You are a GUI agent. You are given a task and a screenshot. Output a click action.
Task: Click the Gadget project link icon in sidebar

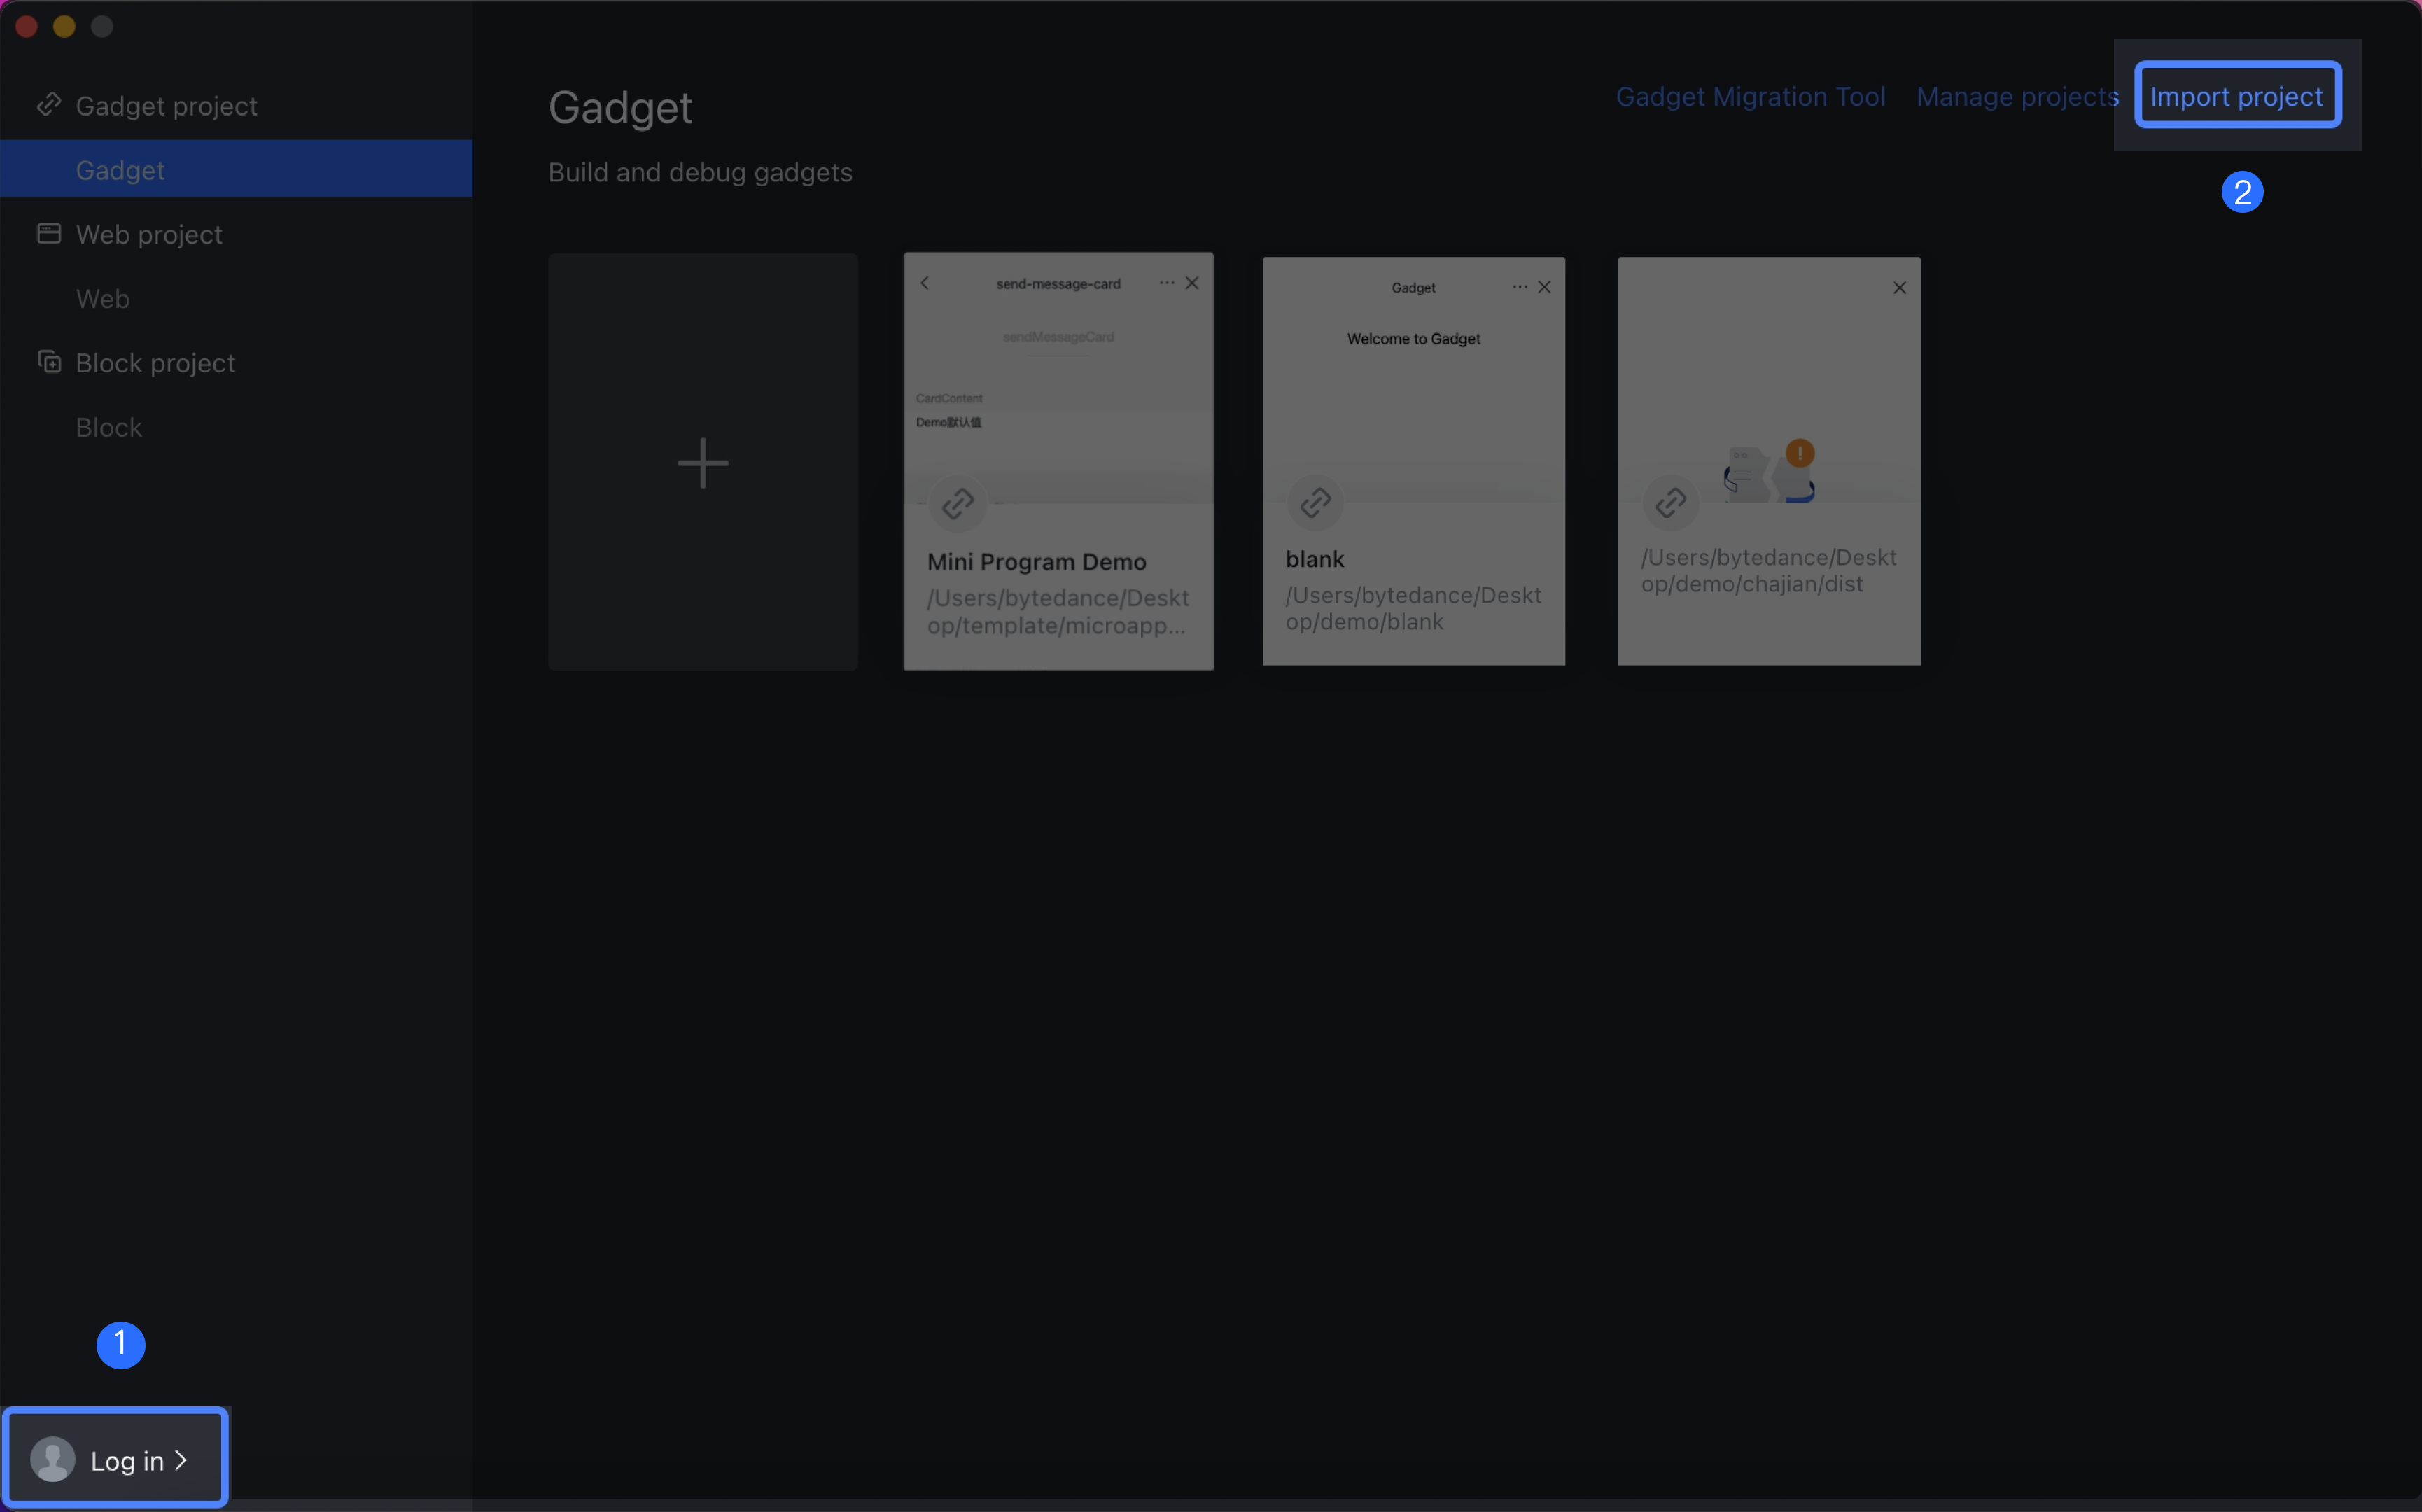pos(48,105)
